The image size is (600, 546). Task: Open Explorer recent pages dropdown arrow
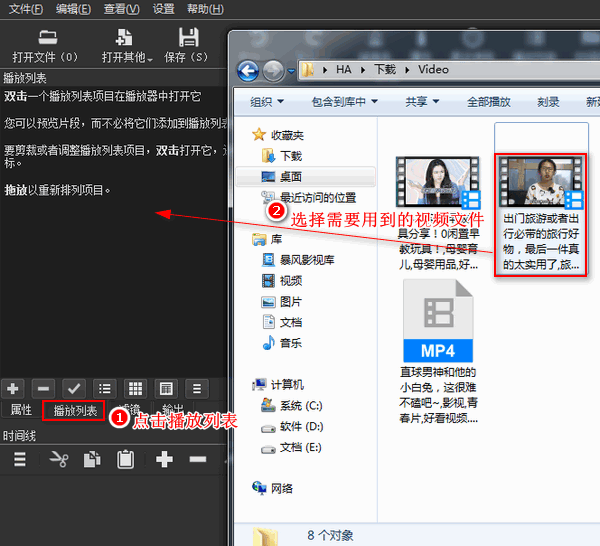[x=291, y=71]
